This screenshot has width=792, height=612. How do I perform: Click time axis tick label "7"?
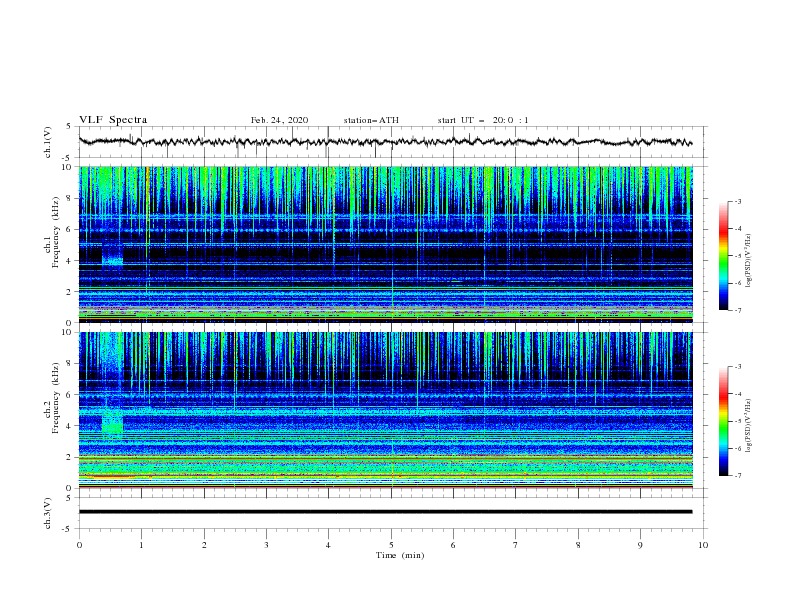coord(516,545)
